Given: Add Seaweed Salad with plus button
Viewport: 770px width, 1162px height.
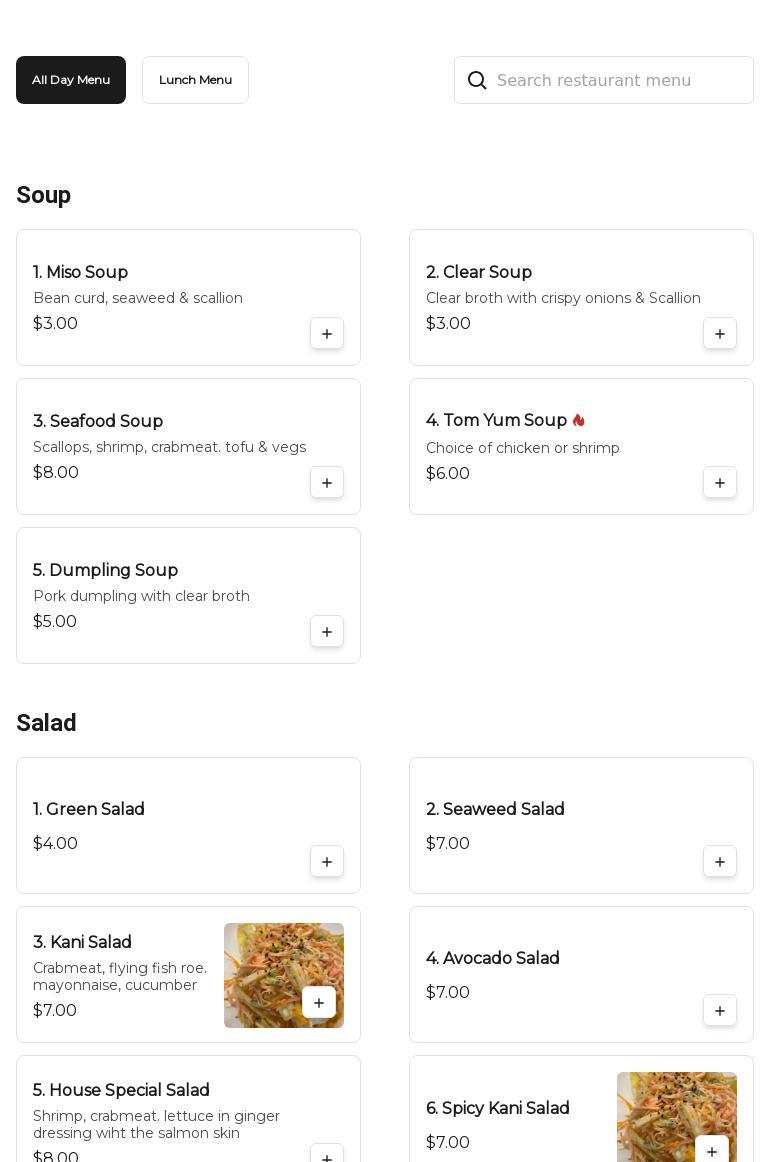Looking at the screenshot, I should click(x=720, y=862).
